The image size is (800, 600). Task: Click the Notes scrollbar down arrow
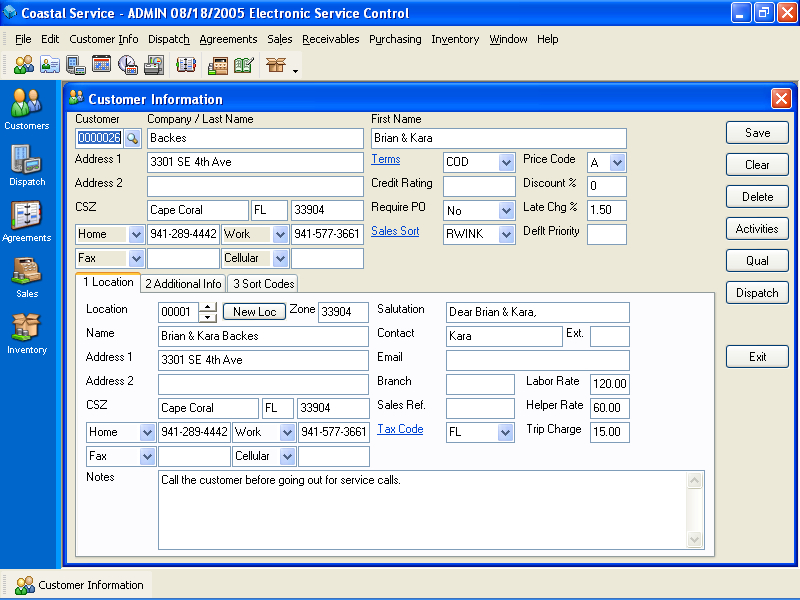coord(694,539)
